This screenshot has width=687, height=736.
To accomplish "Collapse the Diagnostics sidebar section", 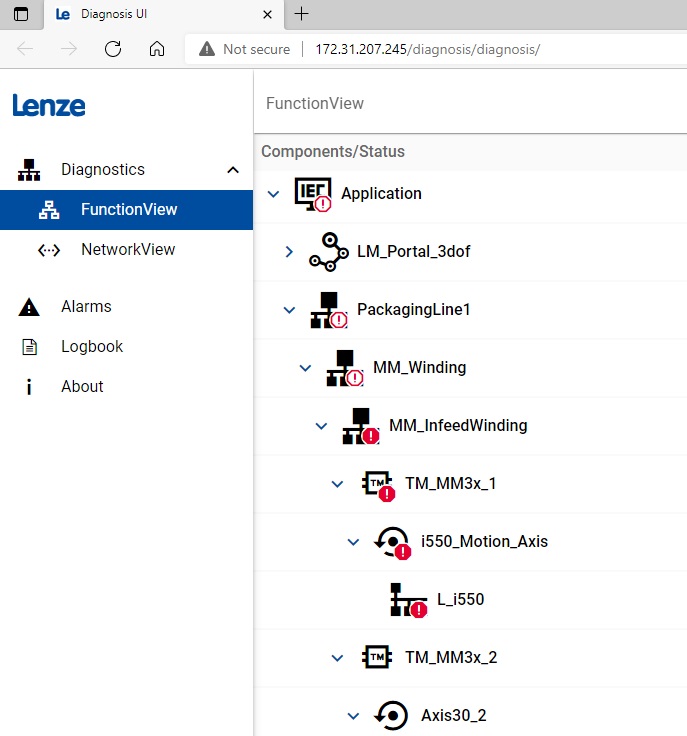I will click(233, 170).
